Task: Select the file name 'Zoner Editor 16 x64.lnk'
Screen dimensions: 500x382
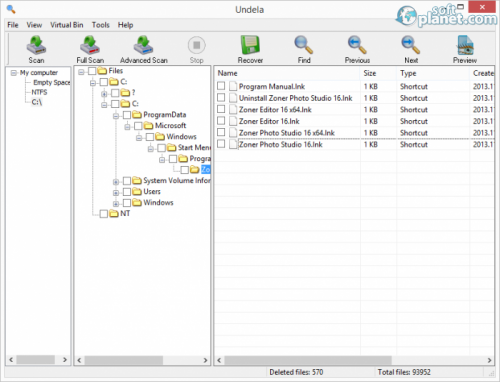Action: point(275,110)
